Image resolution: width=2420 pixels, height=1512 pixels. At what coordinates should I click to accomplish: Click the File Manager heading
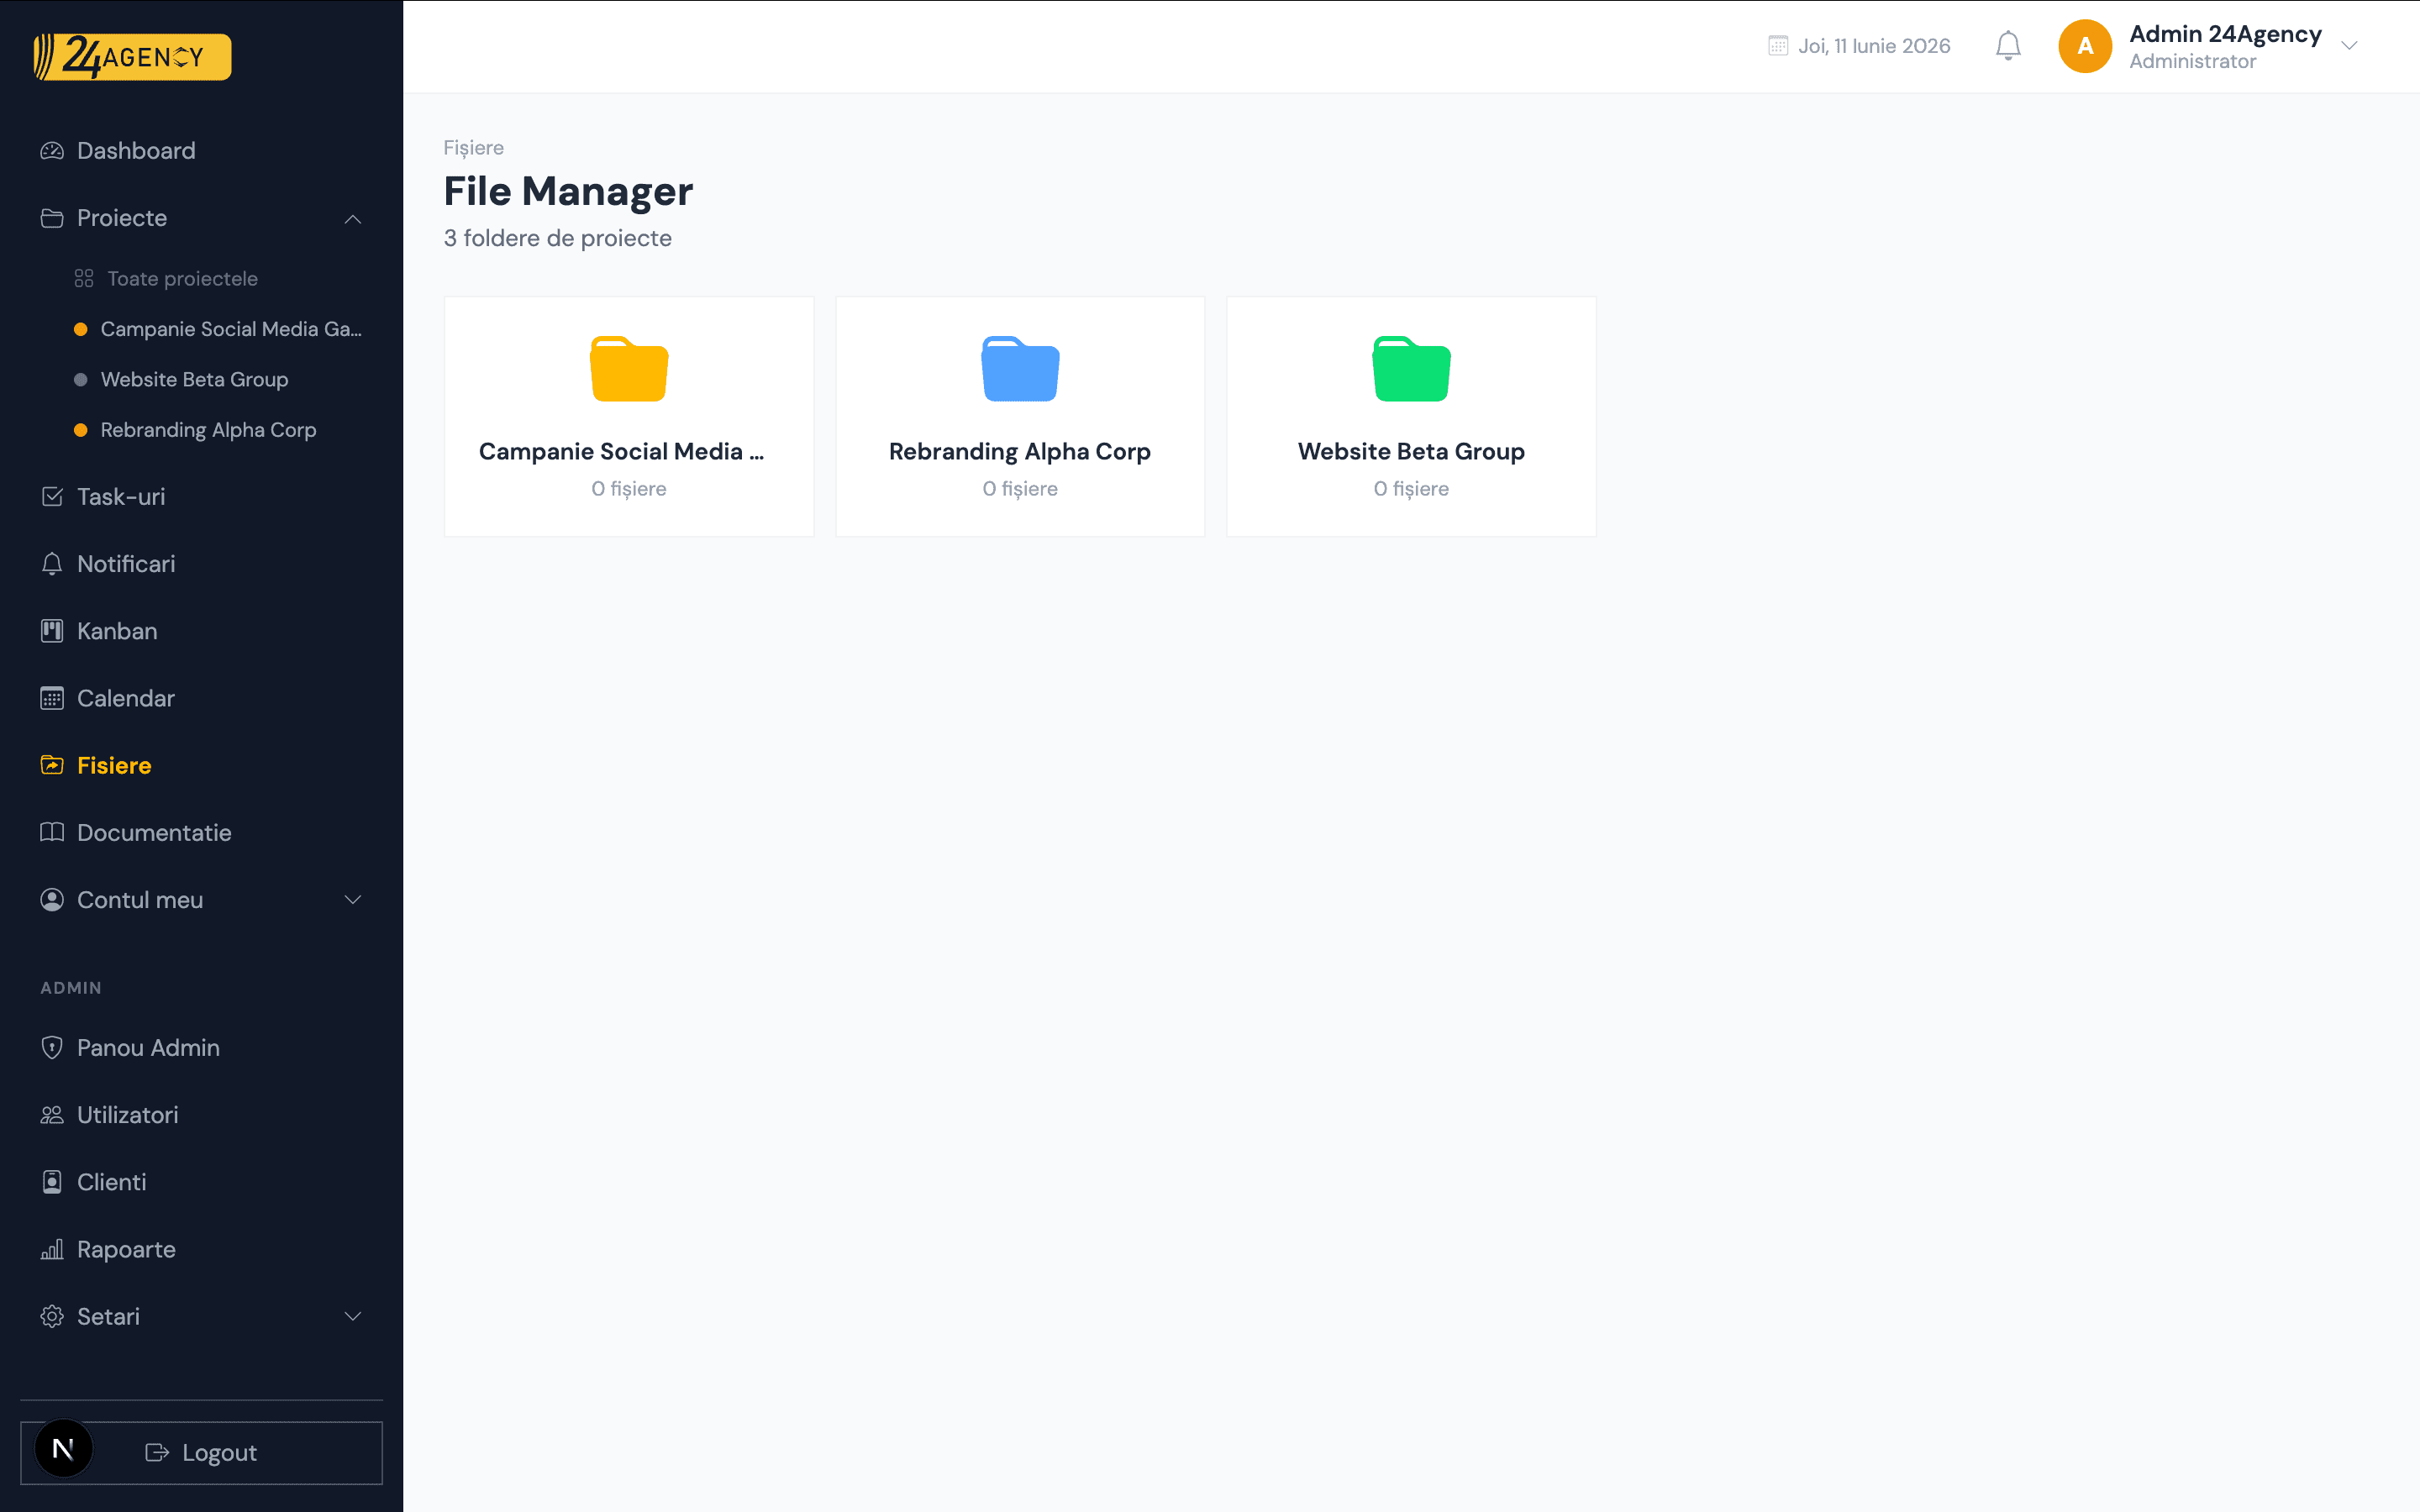coord(568,191)
